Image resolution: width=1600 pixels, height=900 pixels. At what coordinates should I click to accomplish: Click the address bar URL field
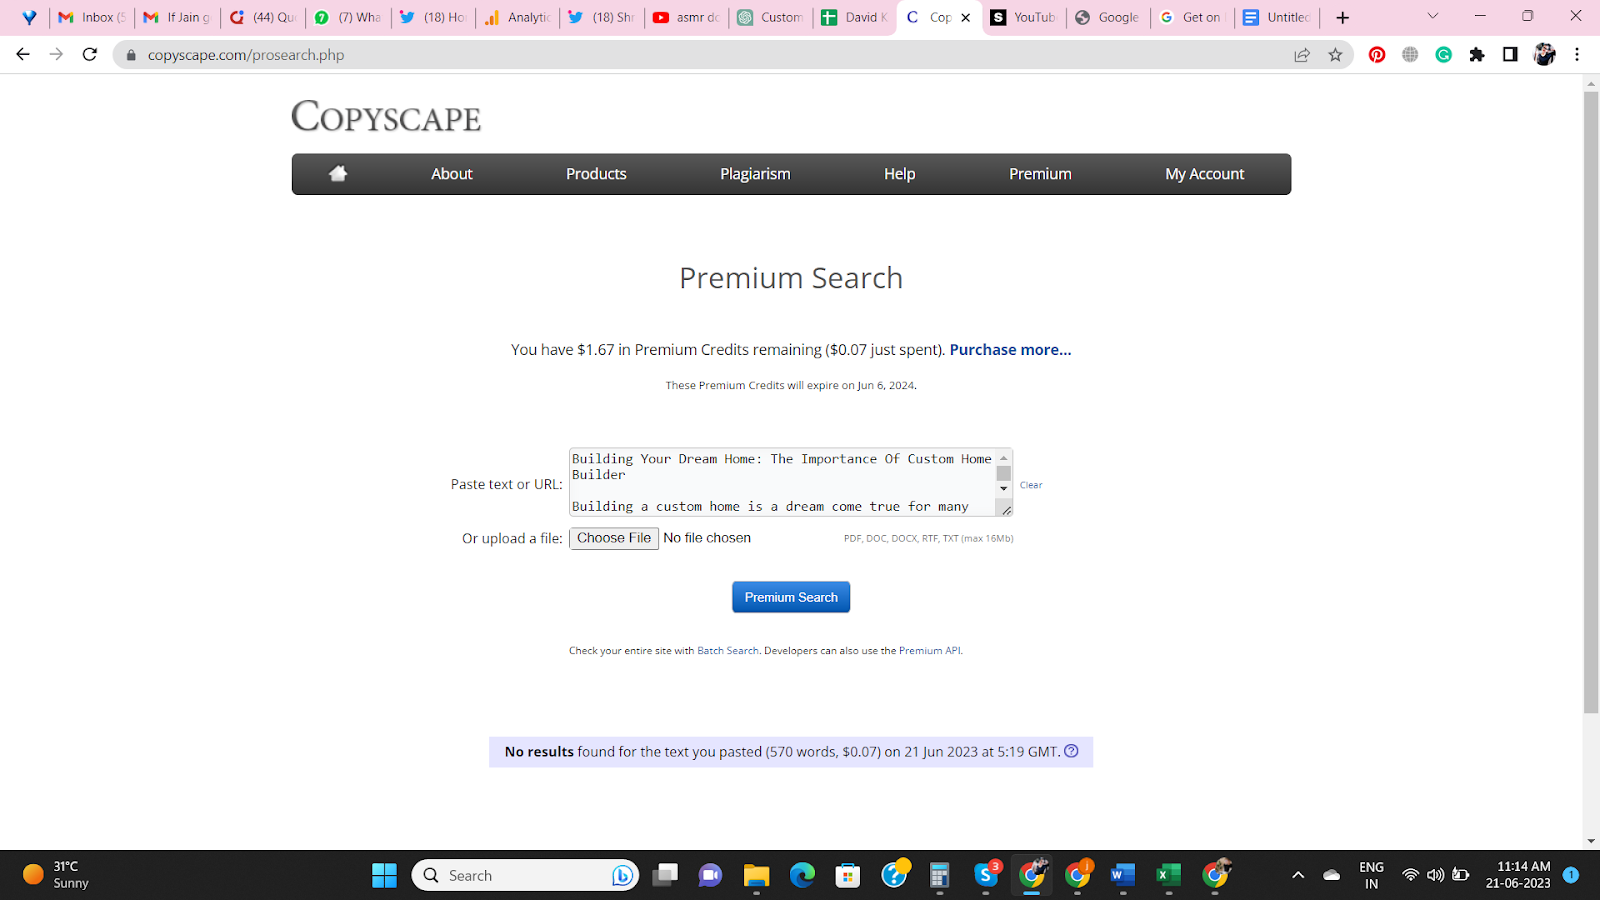pyautogui.click(x=700, y=55)
